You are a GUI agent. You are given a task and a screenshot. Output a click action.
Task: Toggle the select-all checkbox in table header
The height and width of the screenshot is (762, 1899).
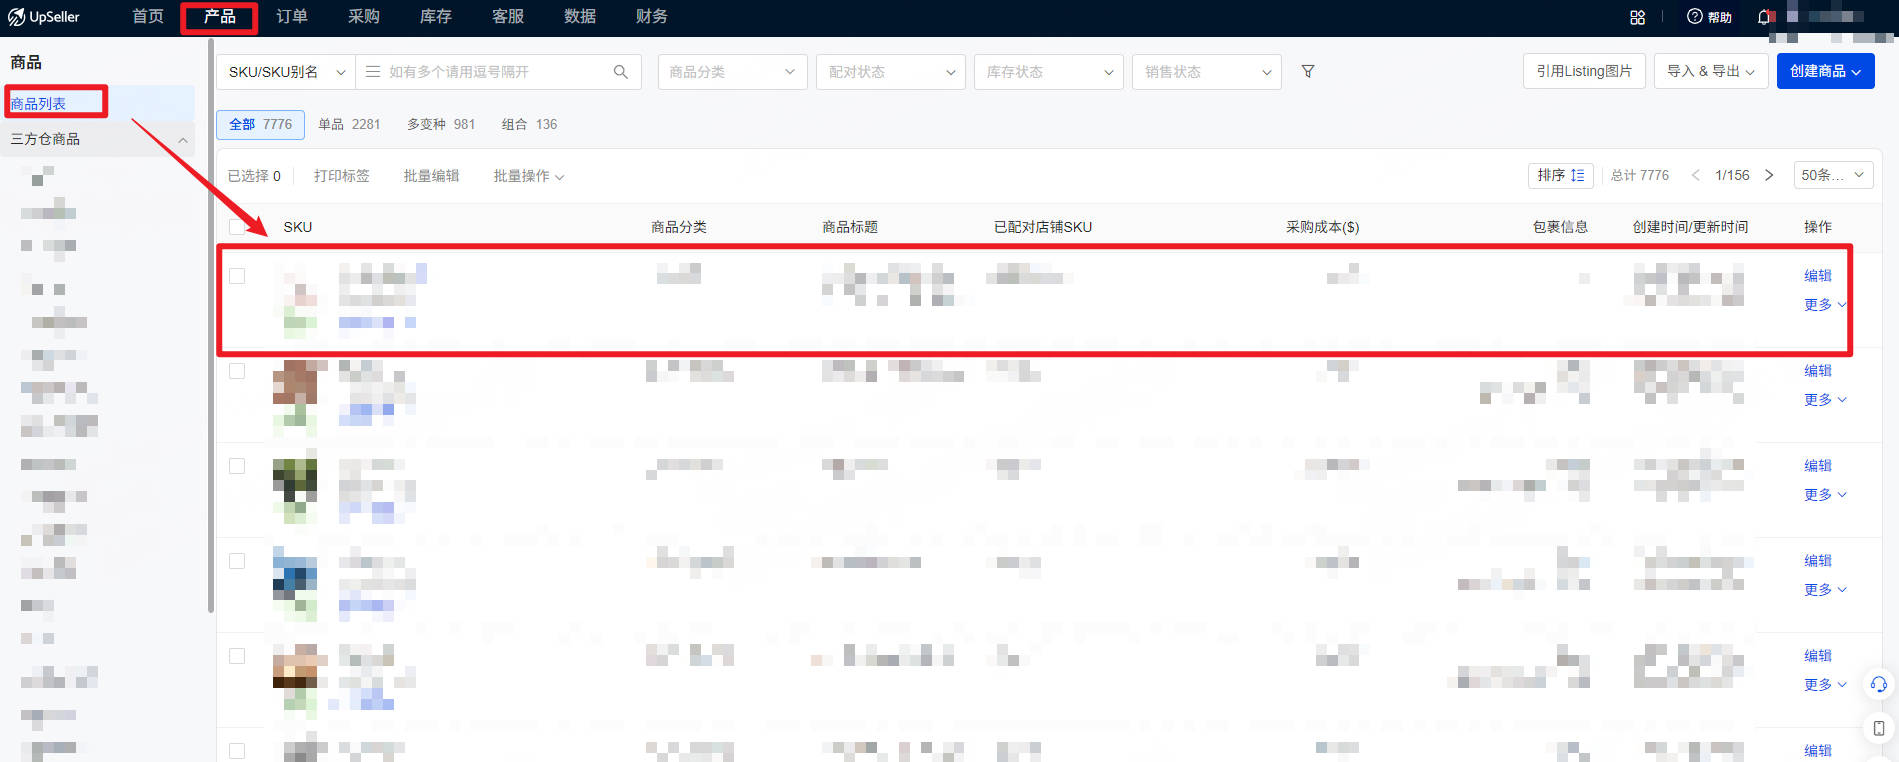click(236, 227)
